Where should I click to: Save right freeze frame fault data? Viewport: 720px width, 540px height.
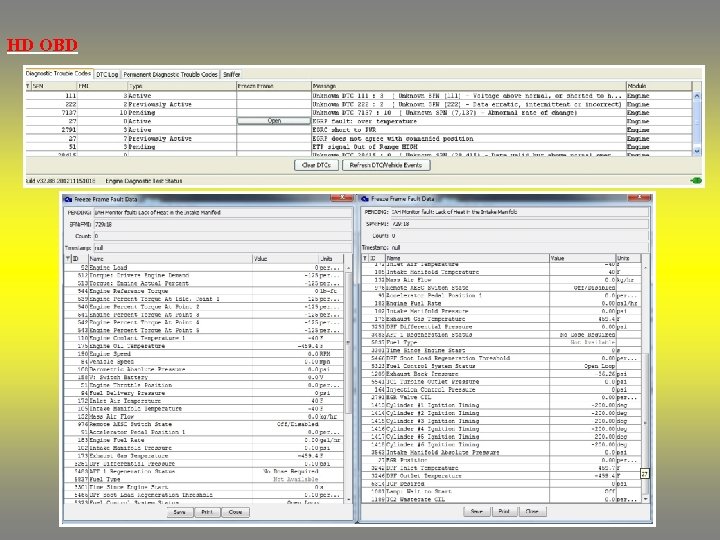tap(475, 509)
